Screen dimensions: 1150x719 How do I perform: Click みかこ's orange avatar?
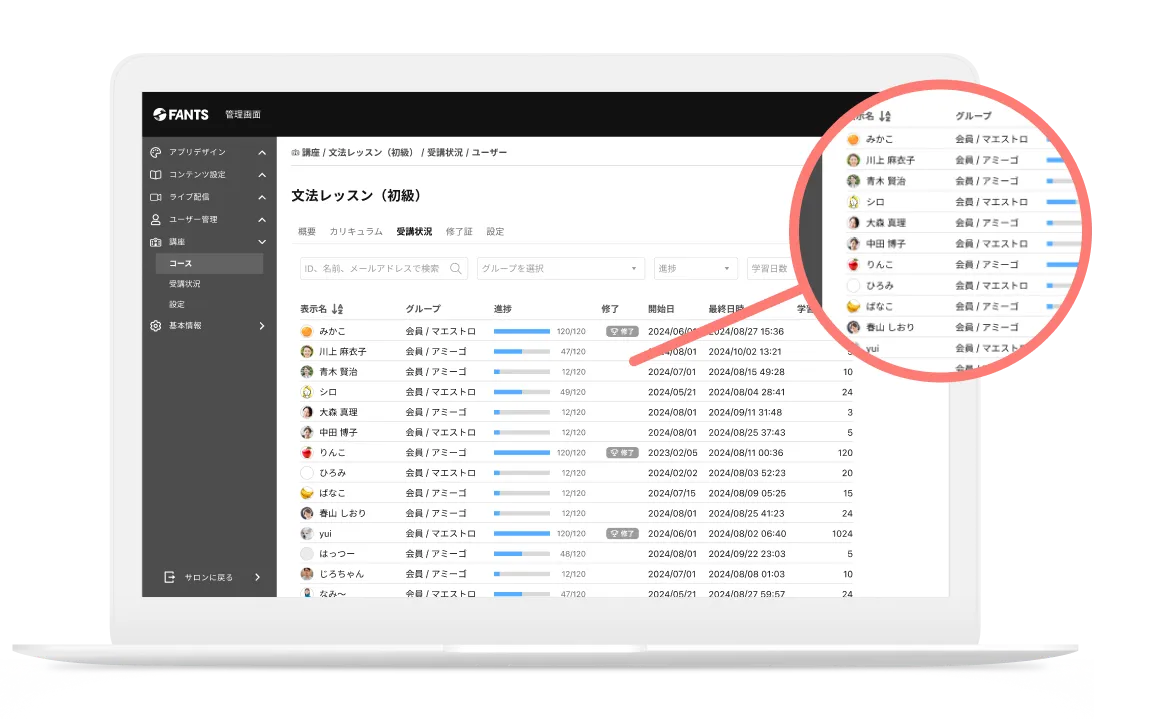(307, 332)
